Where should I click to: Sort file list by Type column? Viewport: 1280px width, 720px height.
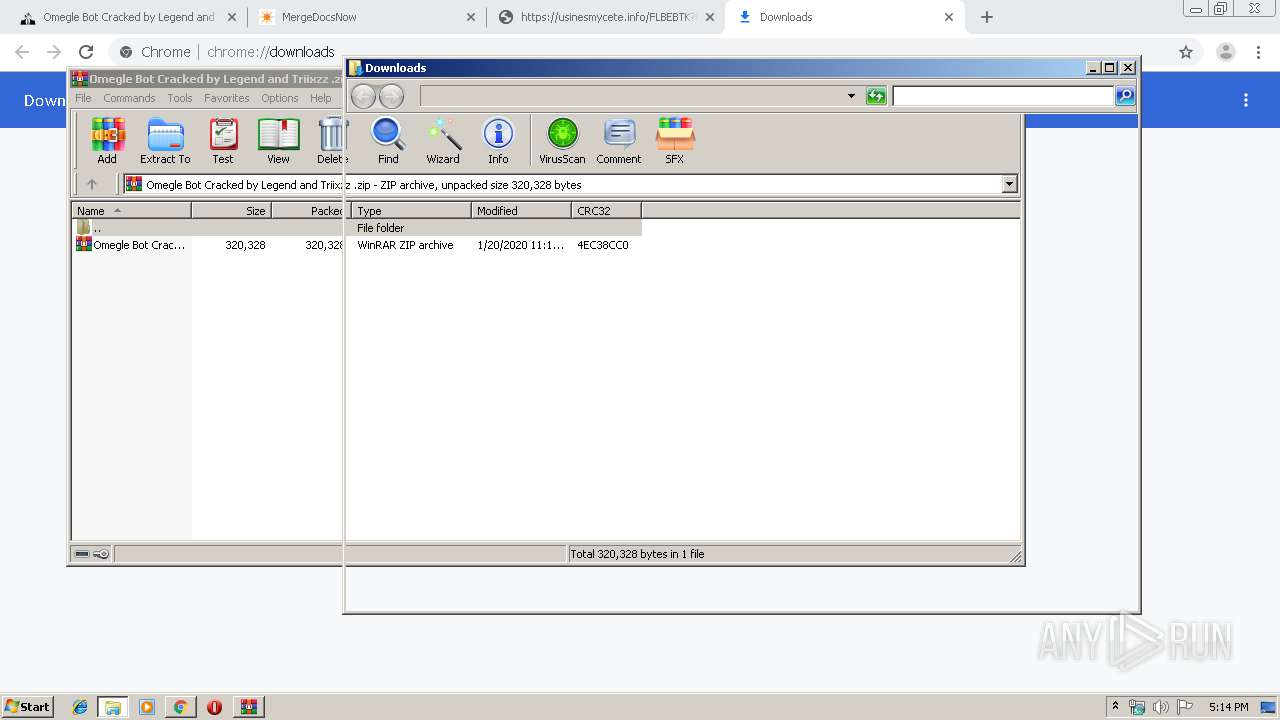pyautogui.click(x=411, y=210)
